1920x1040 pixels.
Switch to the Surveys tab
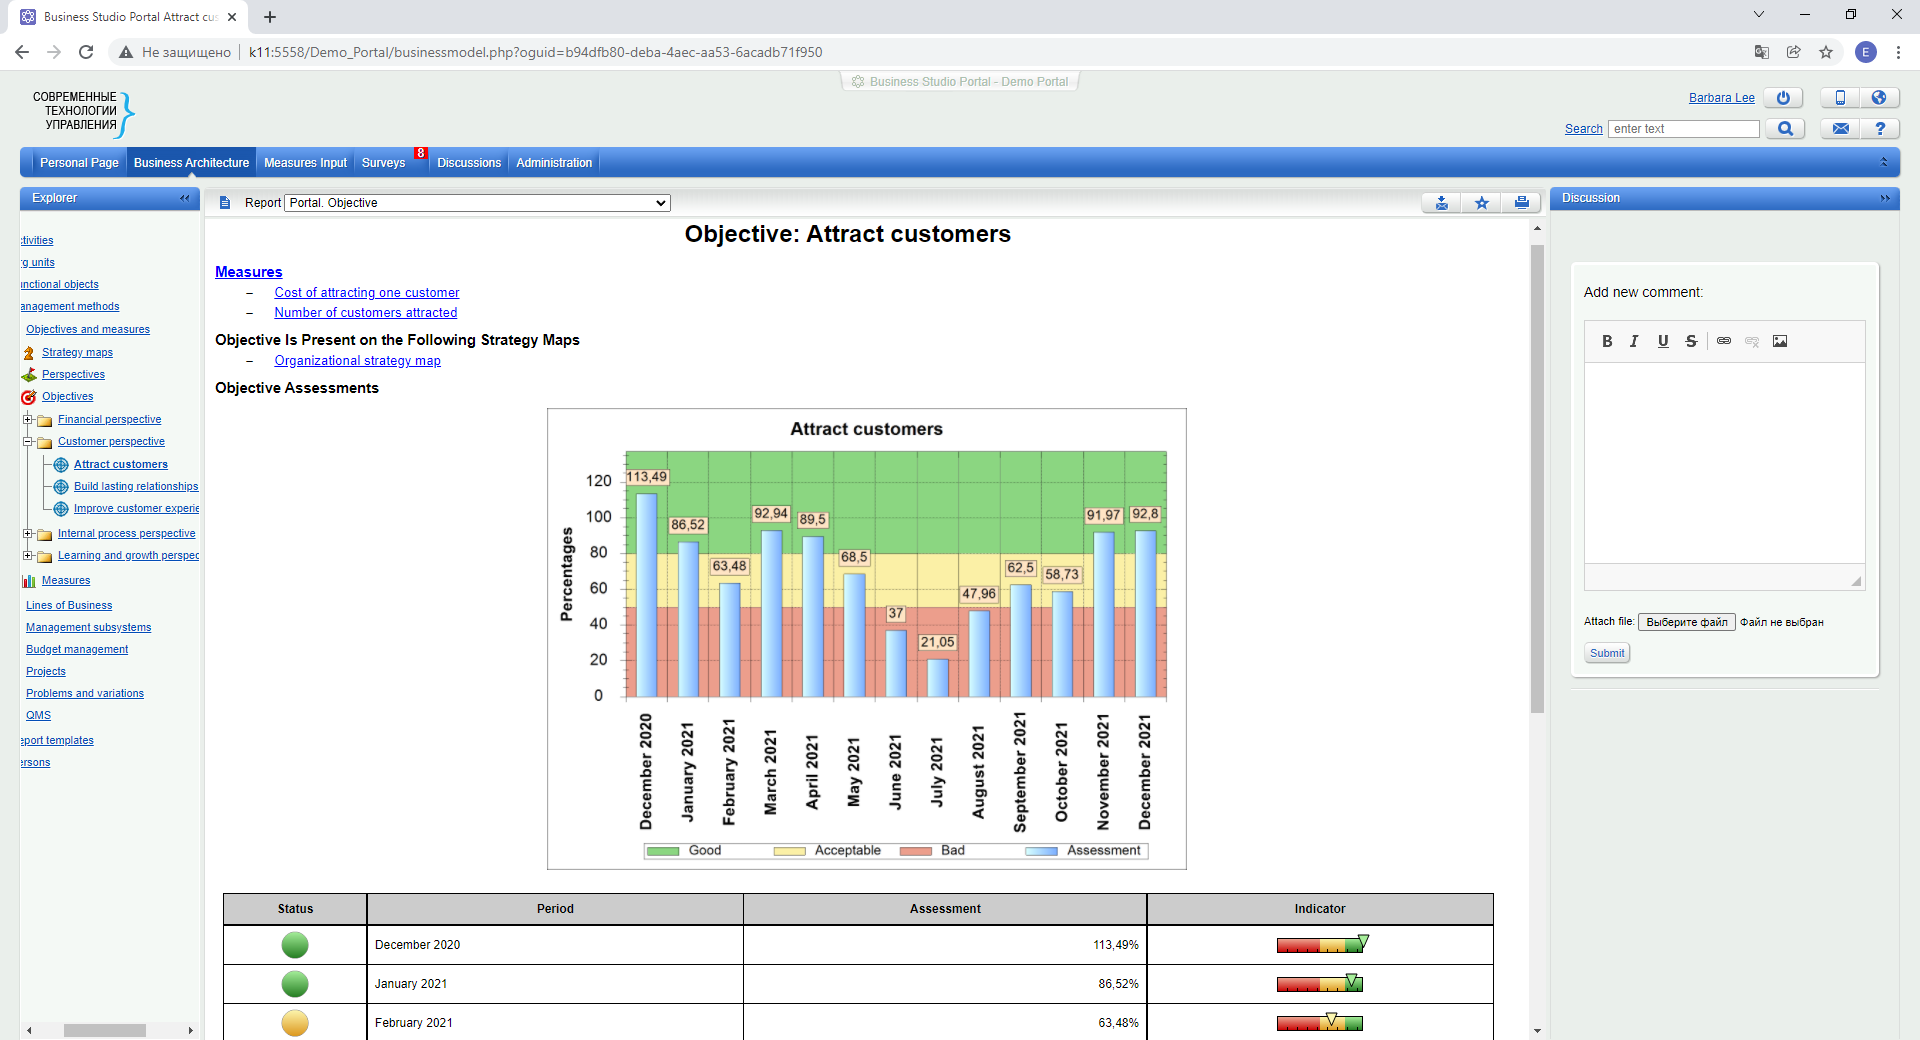coord(383,163)
